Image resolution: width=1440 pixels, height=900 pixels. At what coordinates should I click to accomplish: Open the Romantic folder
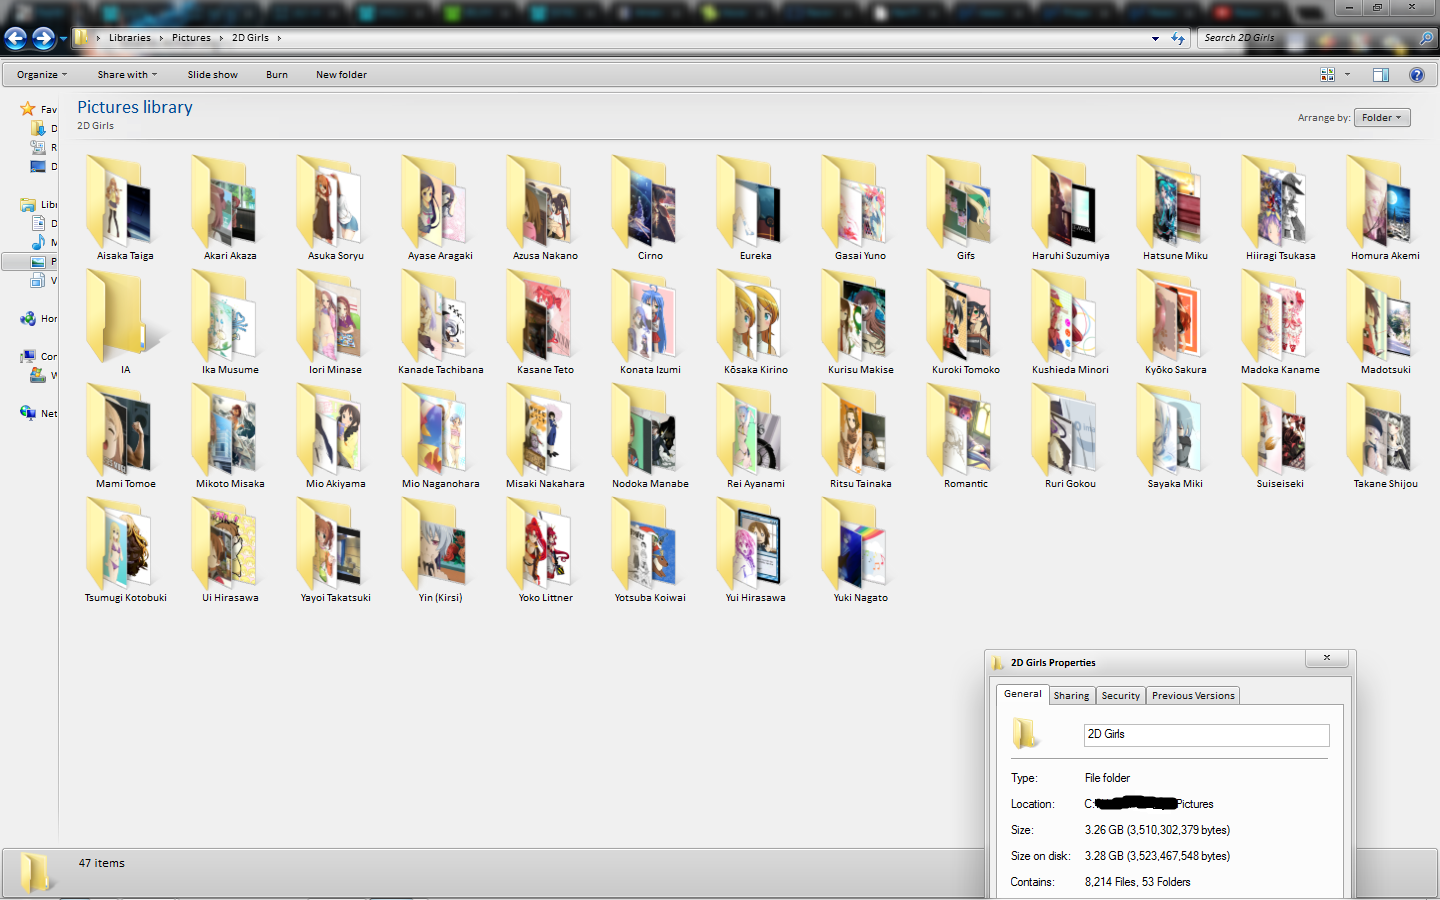[965, 436]
